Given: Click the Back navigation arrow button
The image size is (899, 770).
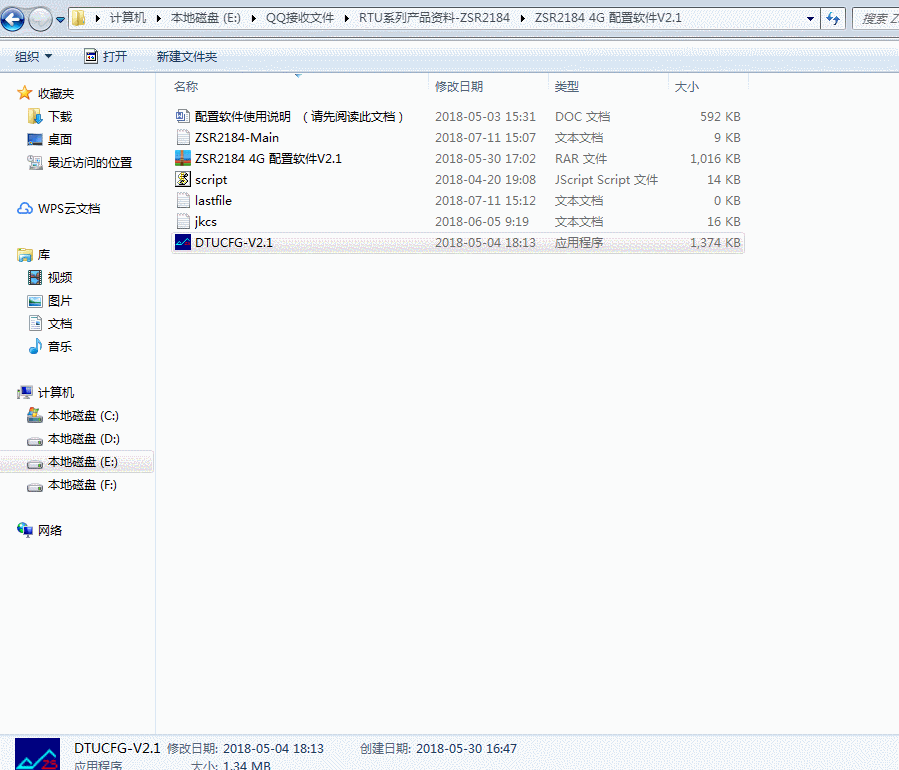Looking at the screenshot, I should [x=13, y=19].
